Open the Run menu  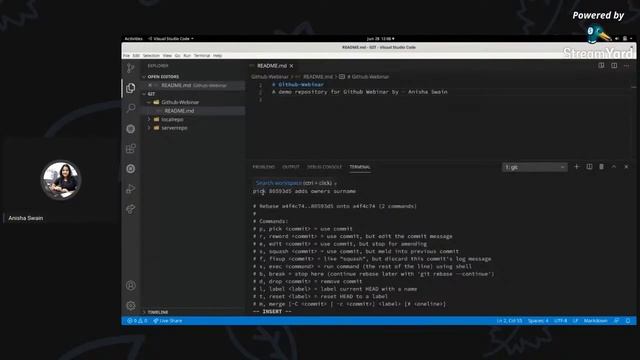click(187, 56)
